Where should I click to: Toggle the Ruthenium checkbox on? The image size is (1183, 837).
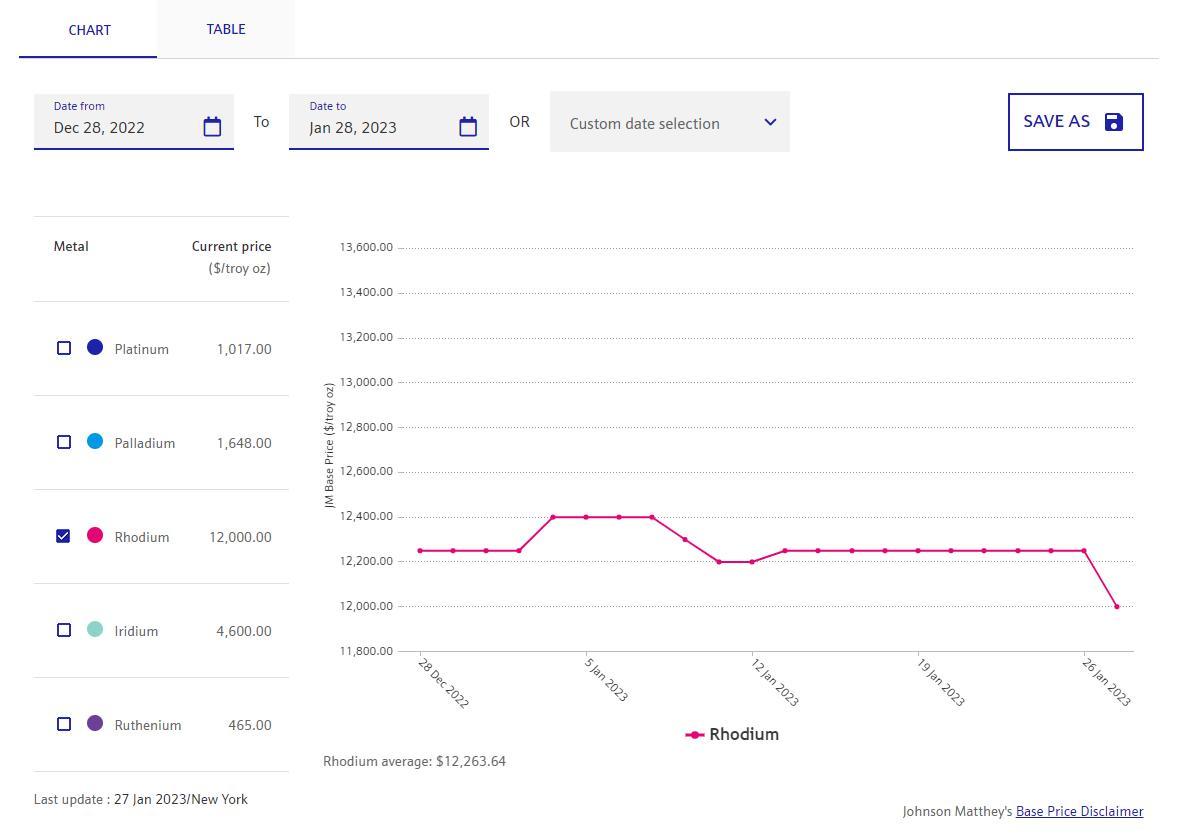tap(64, 724)
